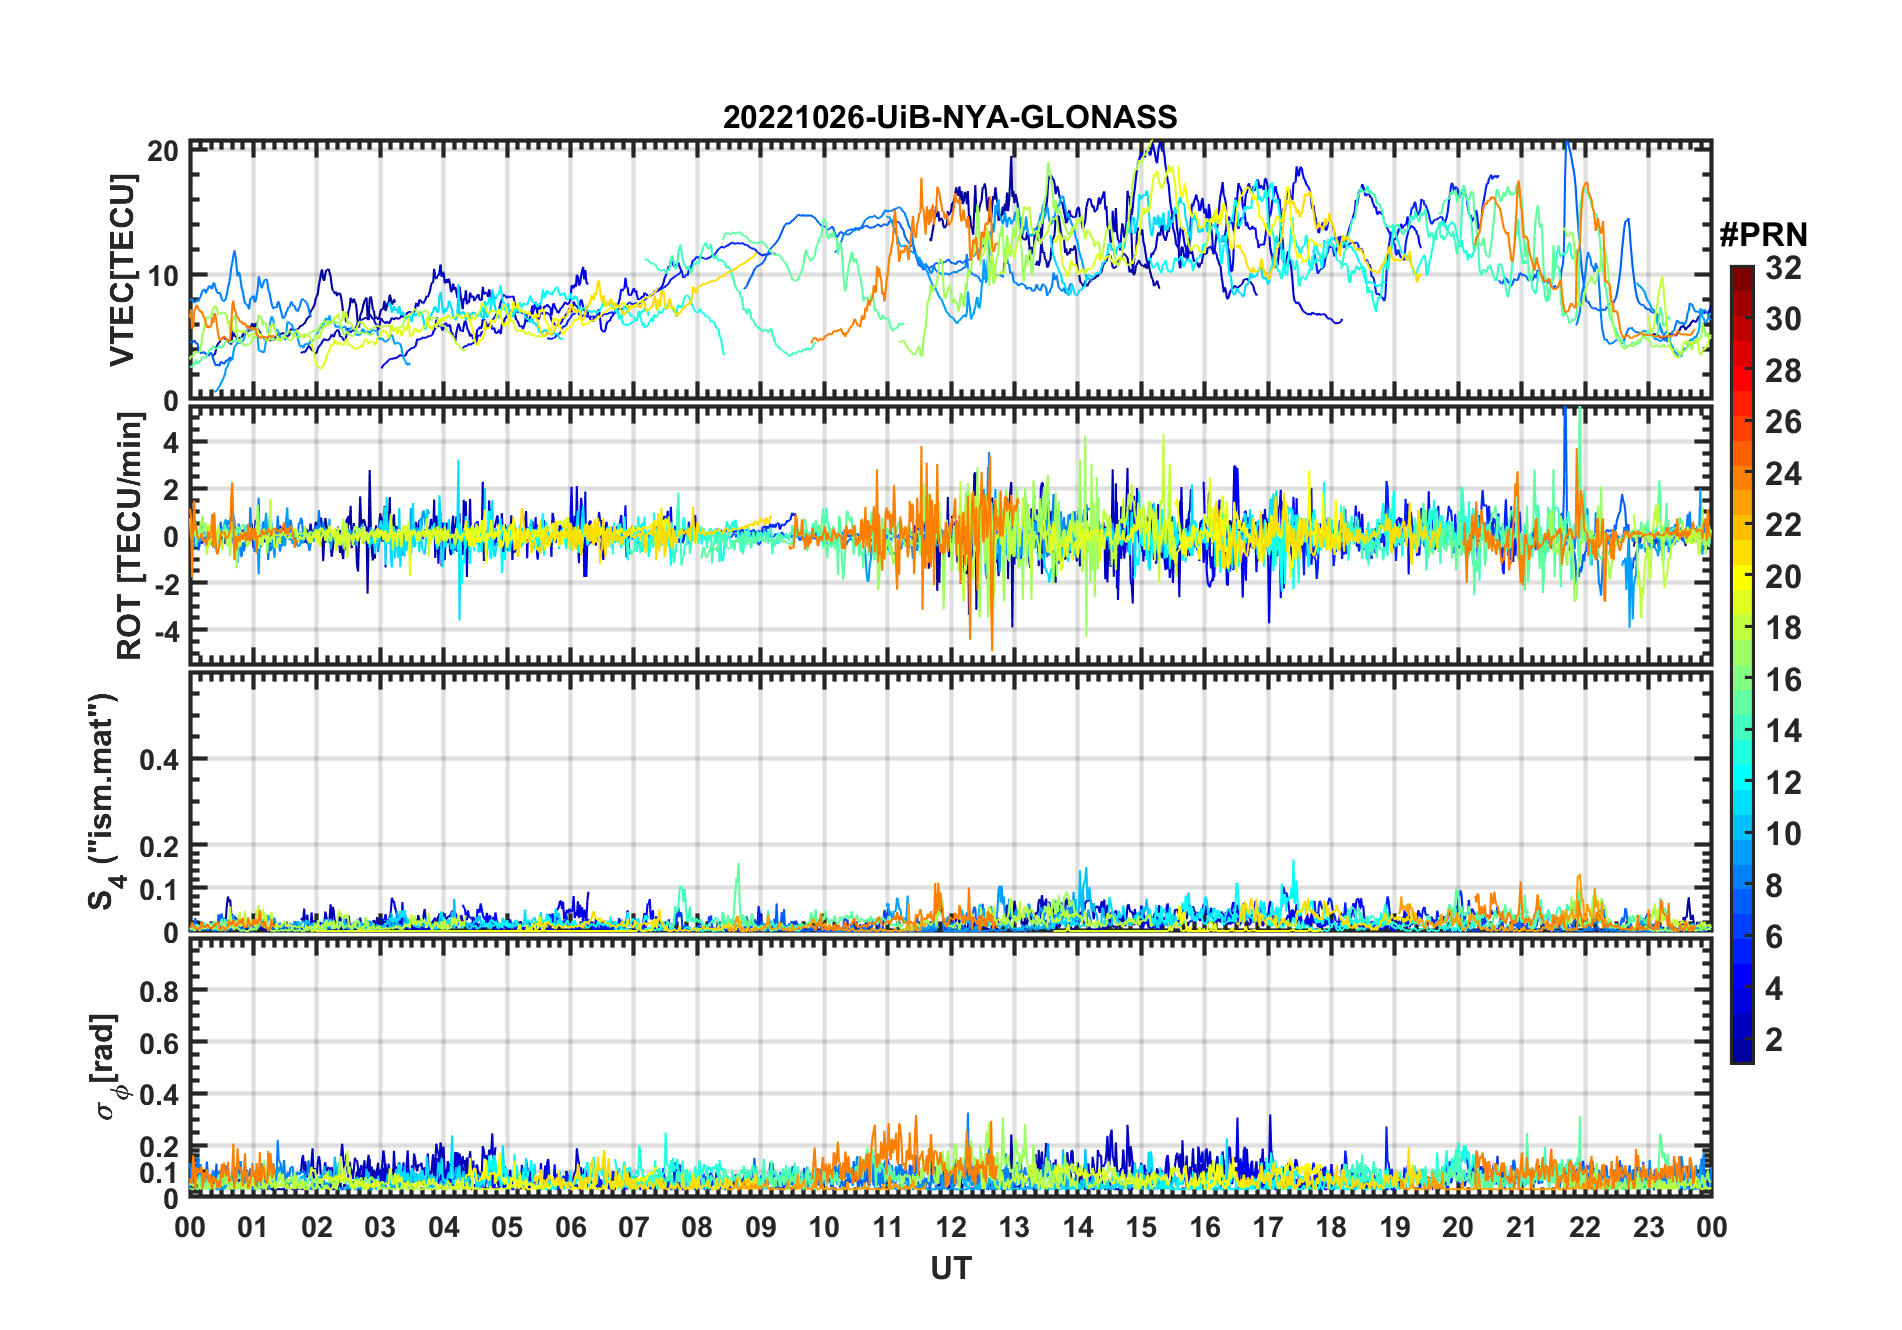Select the ROT [TECU/min] y-axis label

click(x=130, y=536)
